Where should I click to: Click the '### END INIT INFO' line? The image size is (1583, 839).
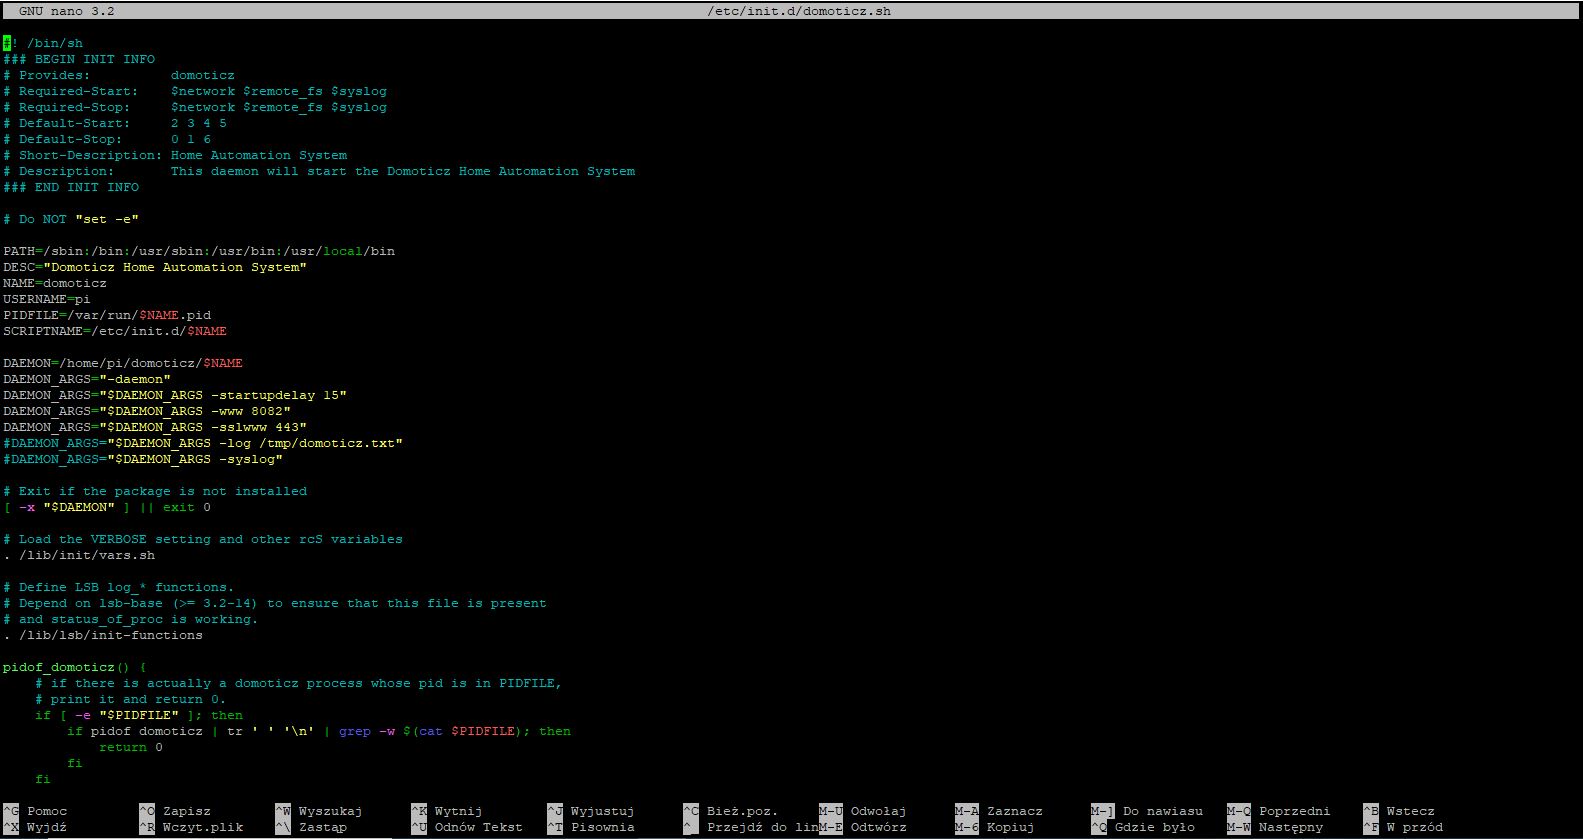coord(71,187)
